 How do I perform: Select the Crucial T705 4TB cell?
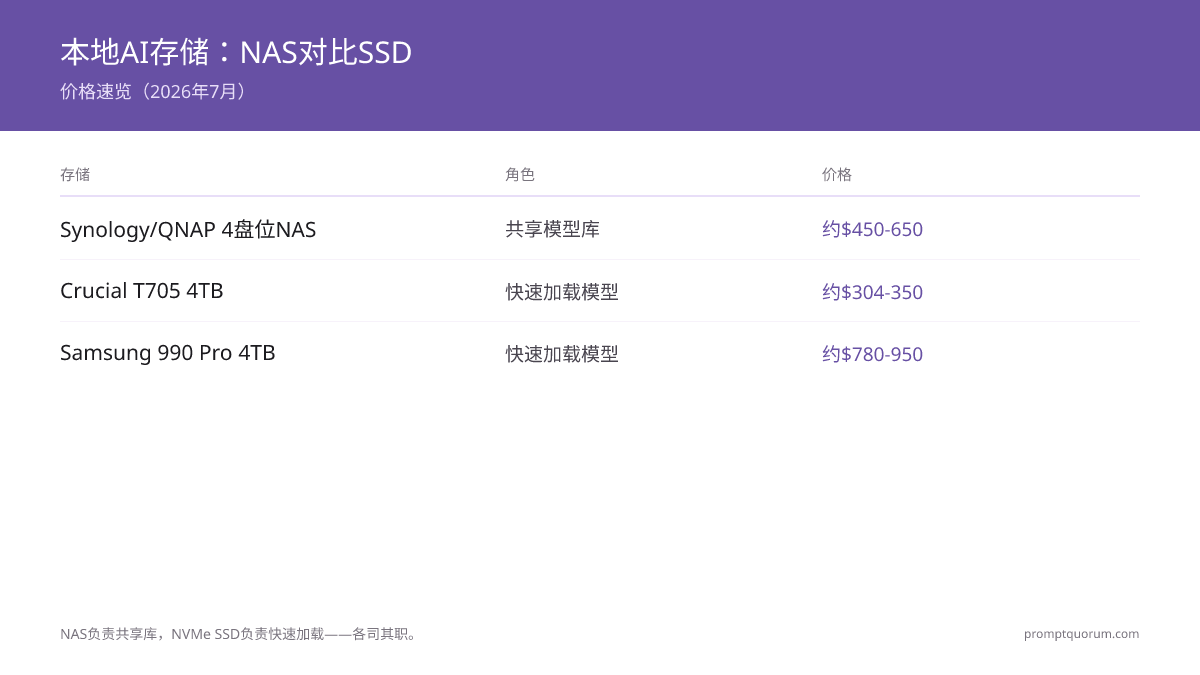pyautogui.click(x=142, y=291)
